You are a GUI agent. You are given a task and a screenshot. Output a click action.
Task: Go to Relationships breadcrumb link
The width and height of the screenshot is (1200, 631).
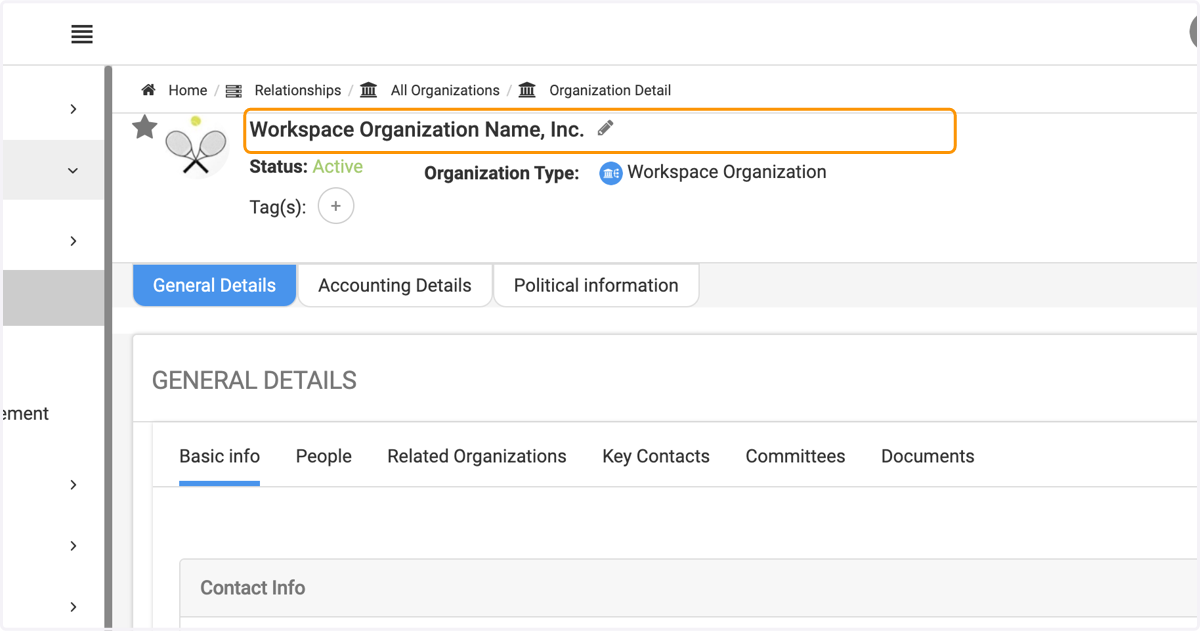[298, 90]
